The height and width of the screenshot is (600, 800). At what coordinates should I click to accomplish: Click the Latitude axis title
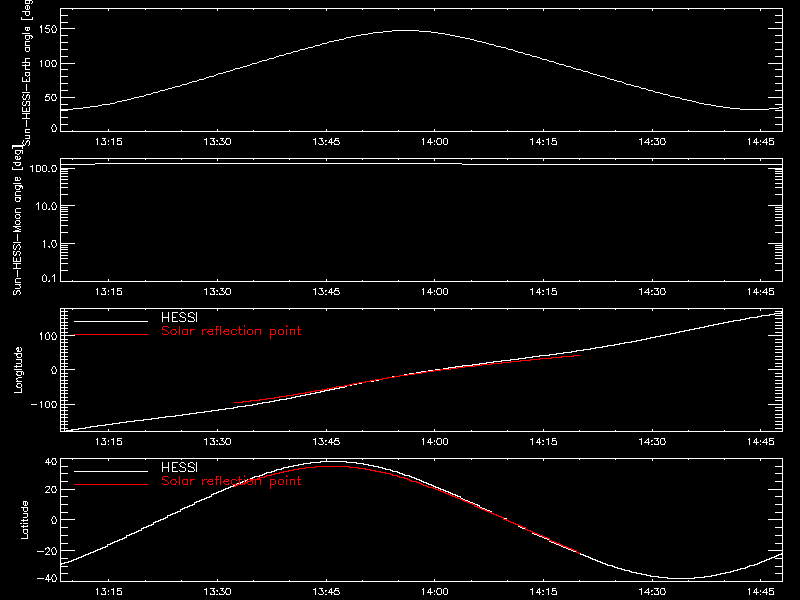(x=24, y=520)
